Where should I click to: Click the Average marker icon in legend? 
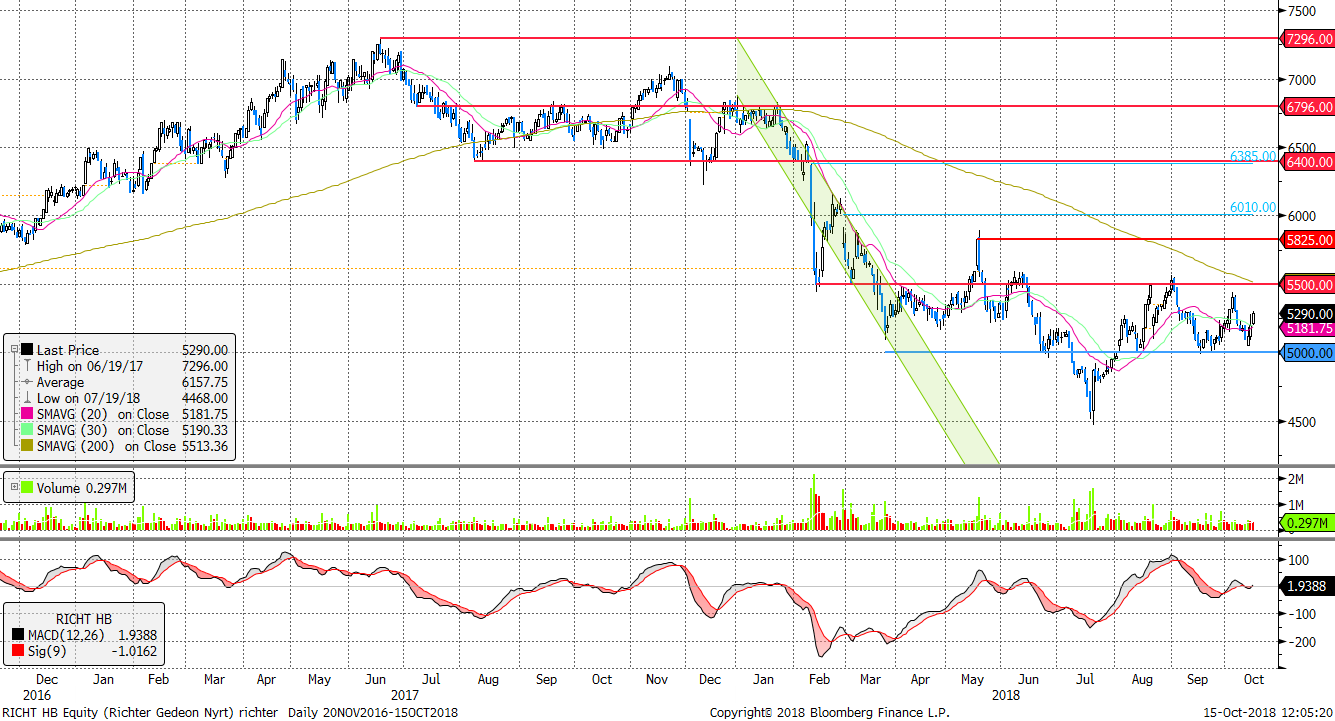click(x=26, y=382)
